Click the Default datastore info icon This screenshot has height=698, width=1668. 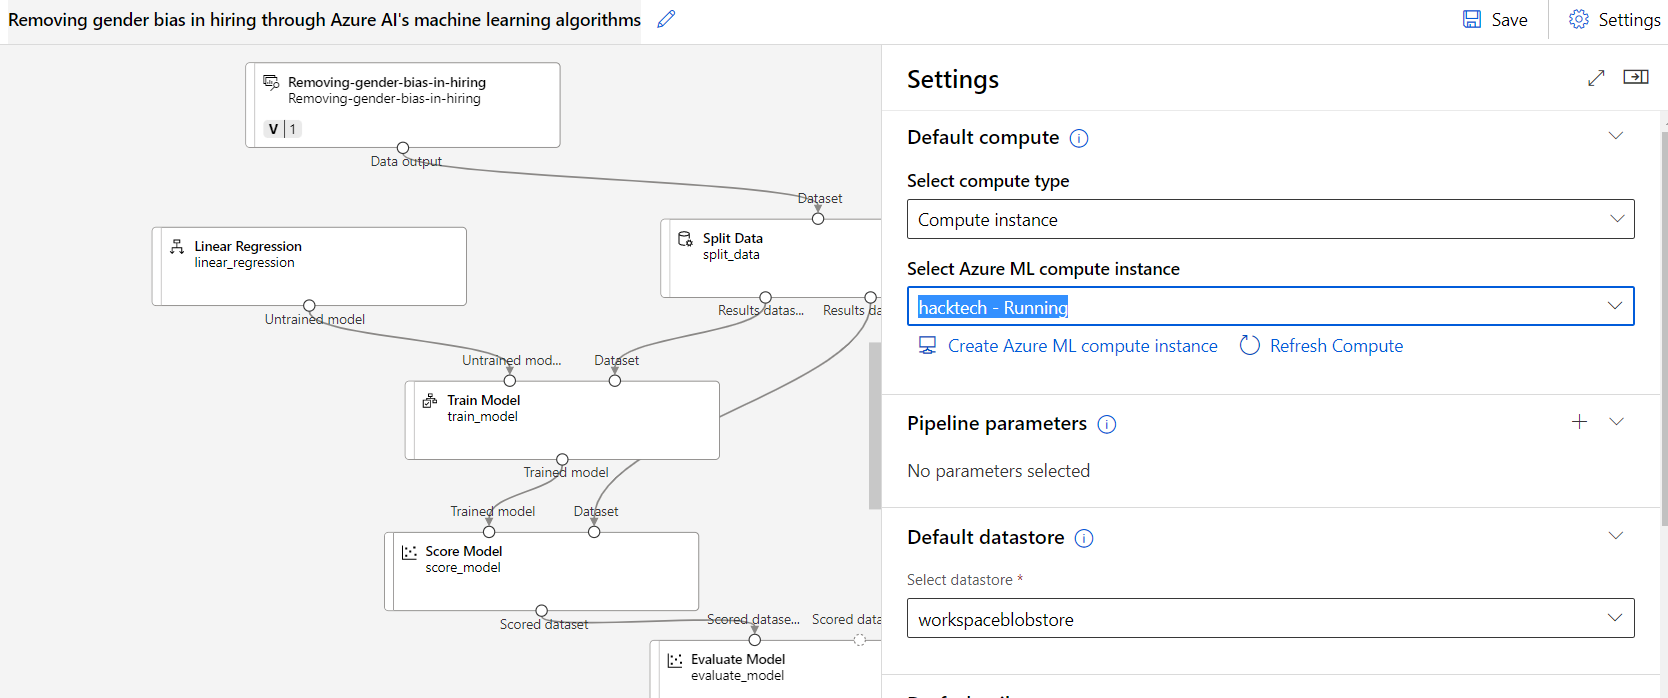pos(1084,539)
